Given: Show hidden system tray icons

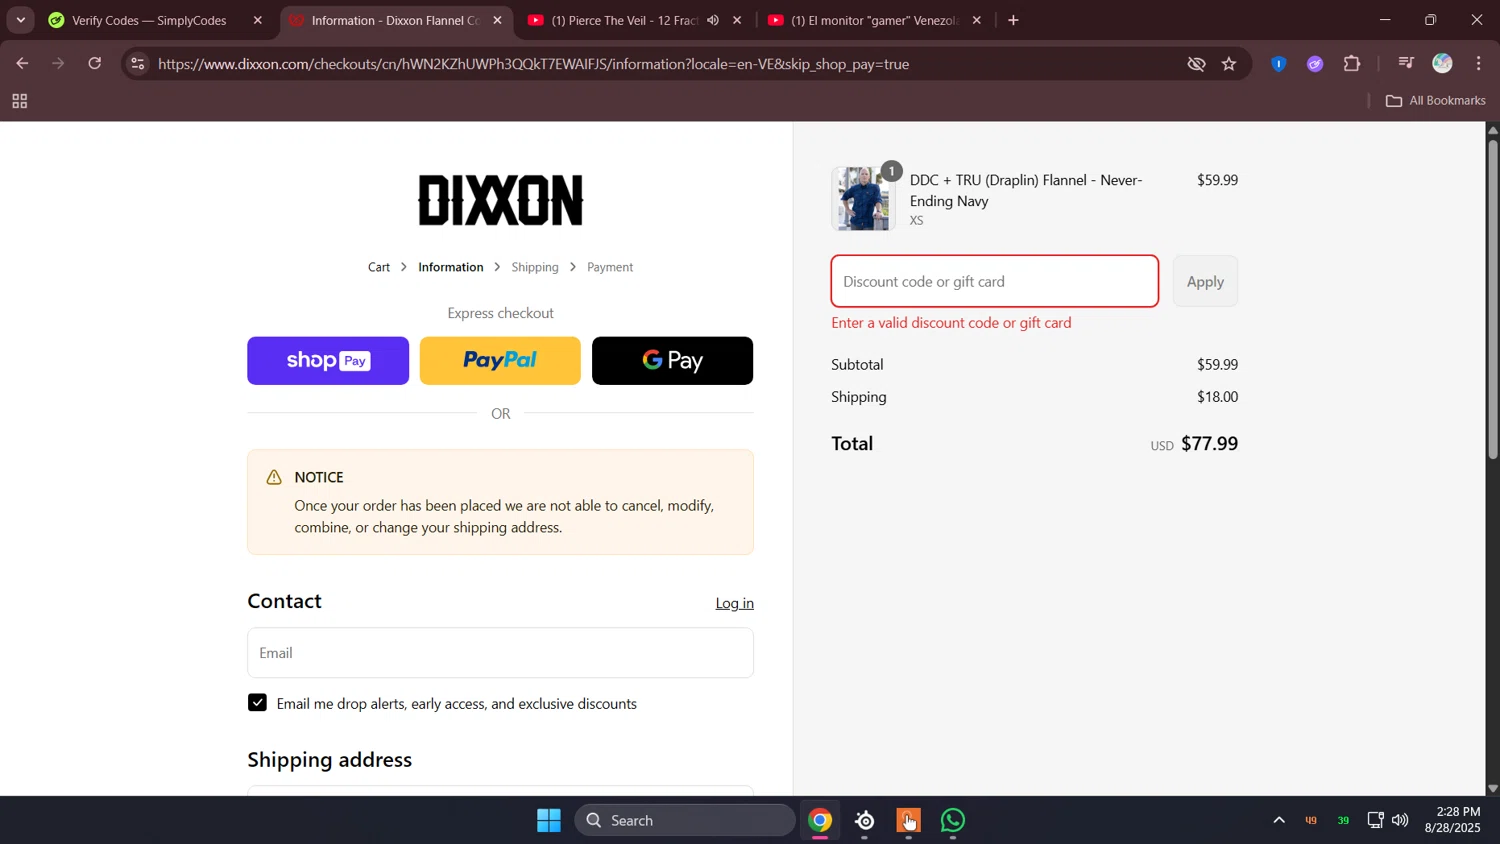Looking at the screenshot, I should 1279,821.
